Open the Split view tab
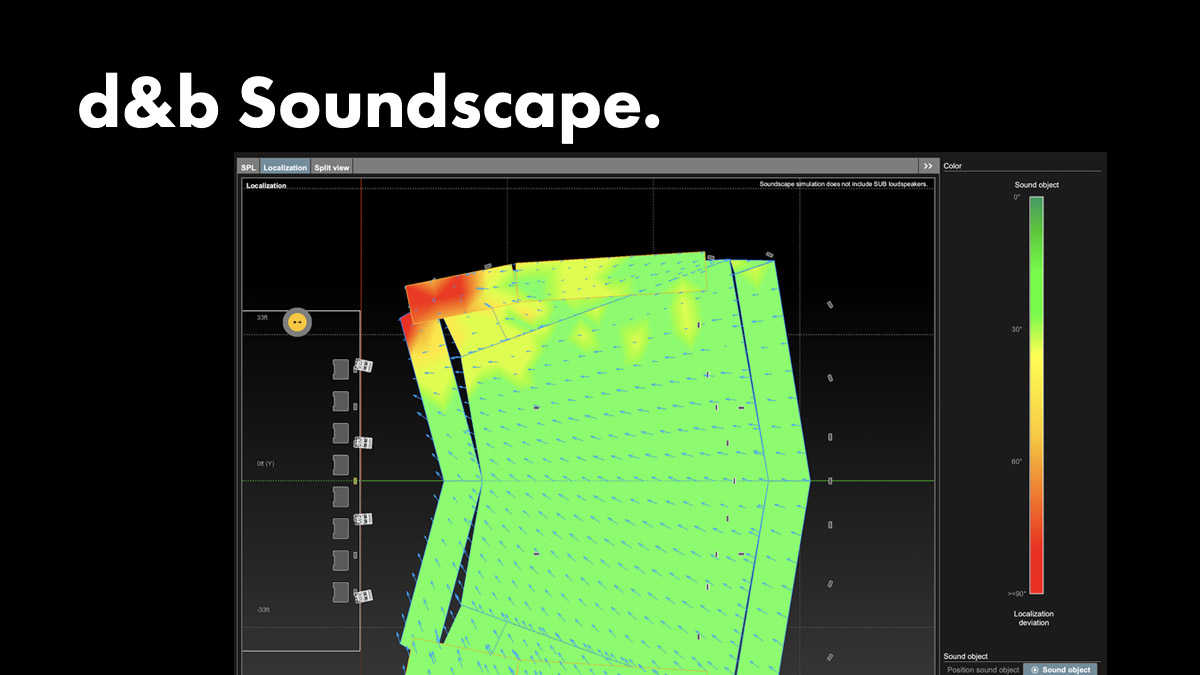Image resolution: width=1200 pixels, height=675 pixels. pos(331,166)
